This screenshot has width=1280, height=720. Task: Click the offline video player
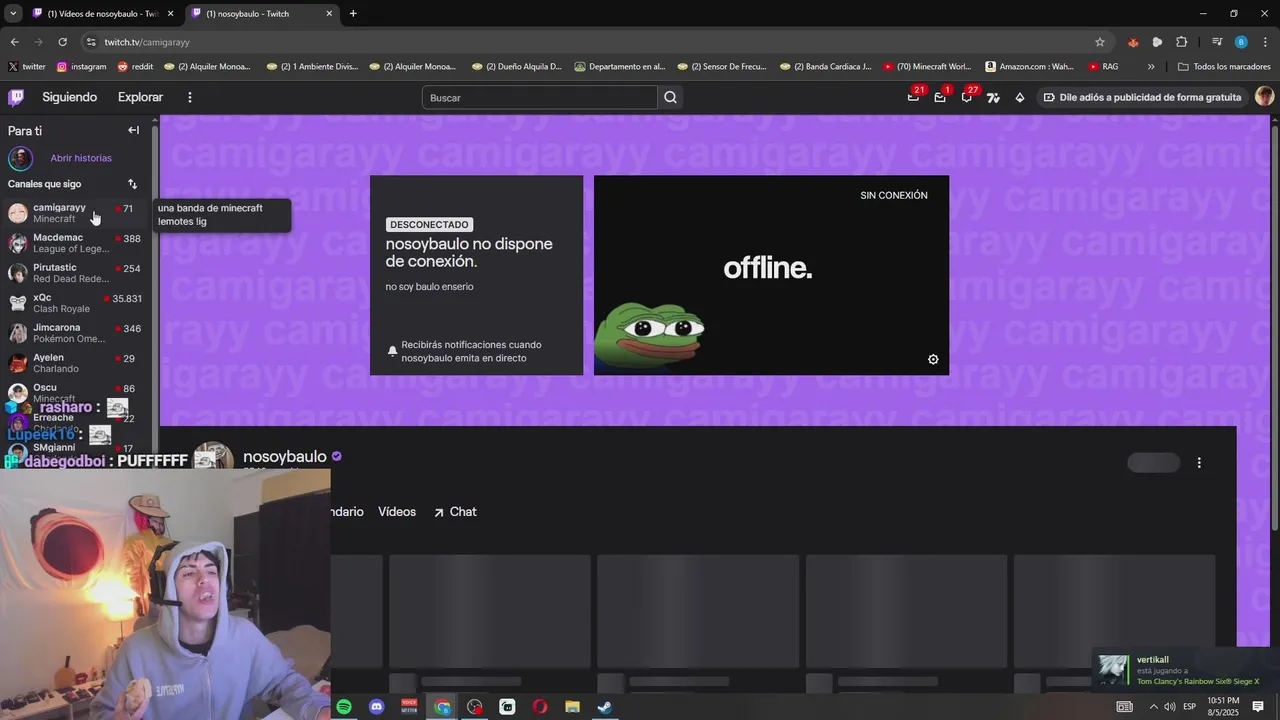pyautogui.click(x=771, y=275)
